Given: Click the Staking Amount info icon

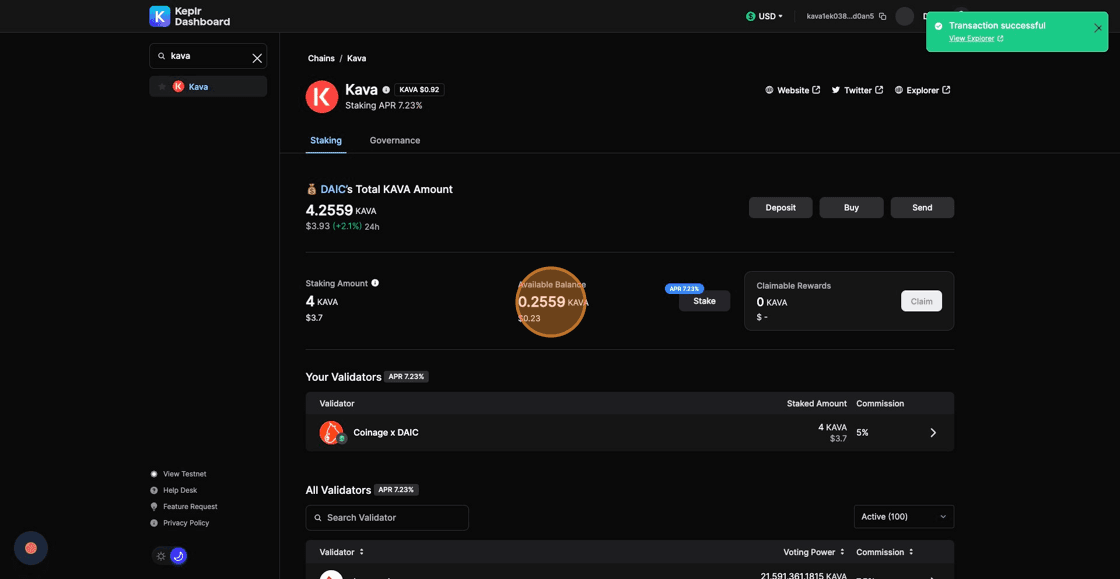Looking at the screenshot, I should coord(375,283).
